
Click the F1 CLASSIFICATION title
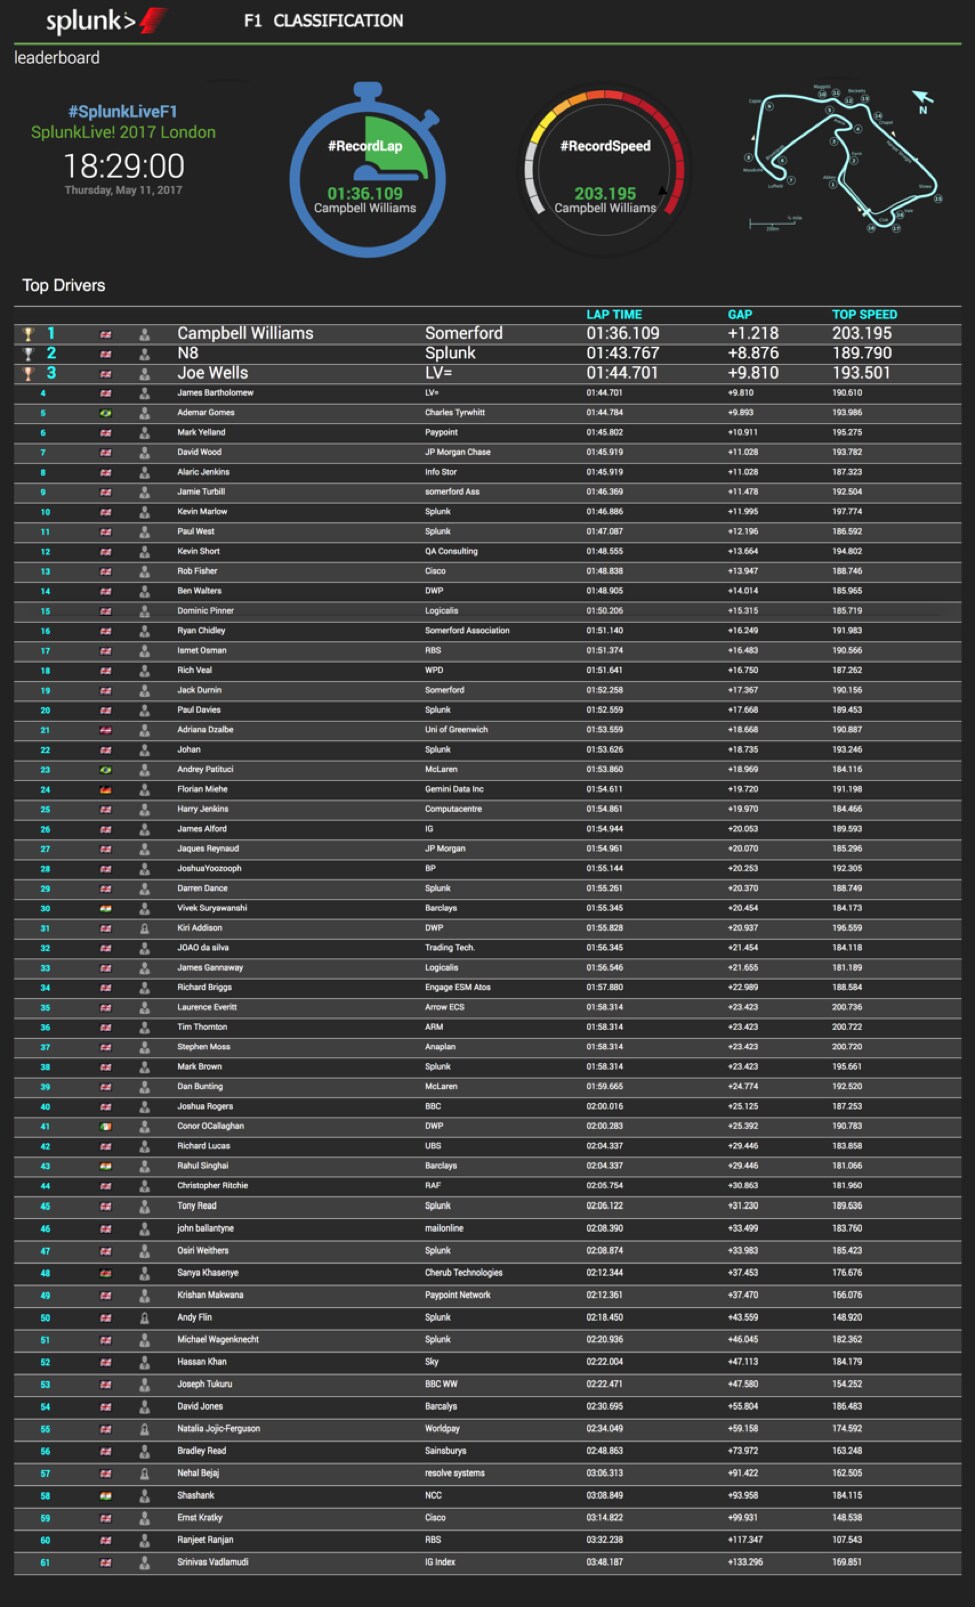(324, 20)
